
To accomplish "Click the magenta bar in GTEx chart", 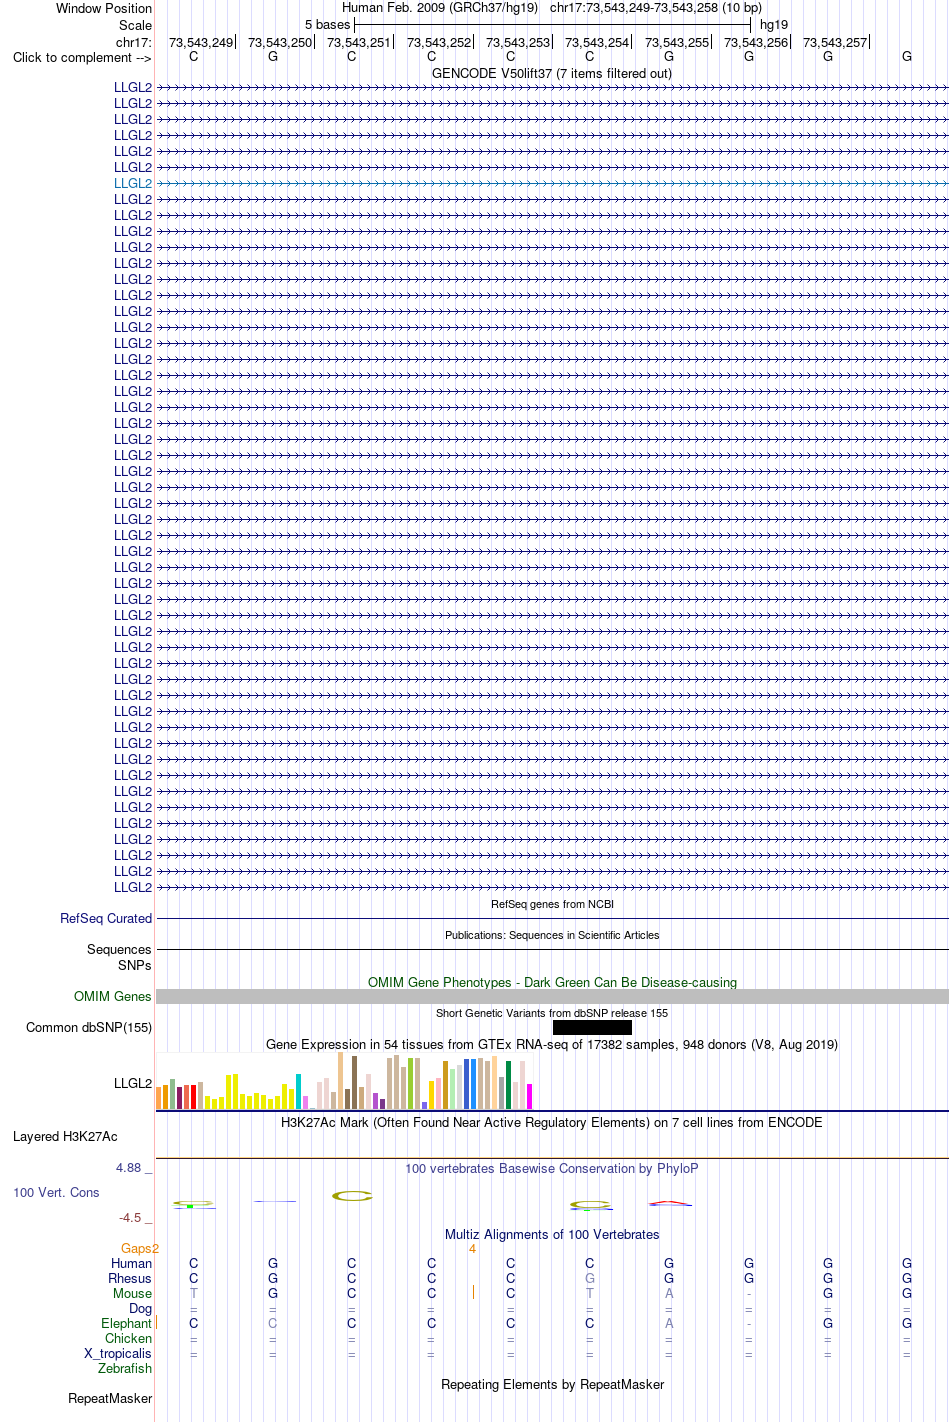I will coord(529,1097).
